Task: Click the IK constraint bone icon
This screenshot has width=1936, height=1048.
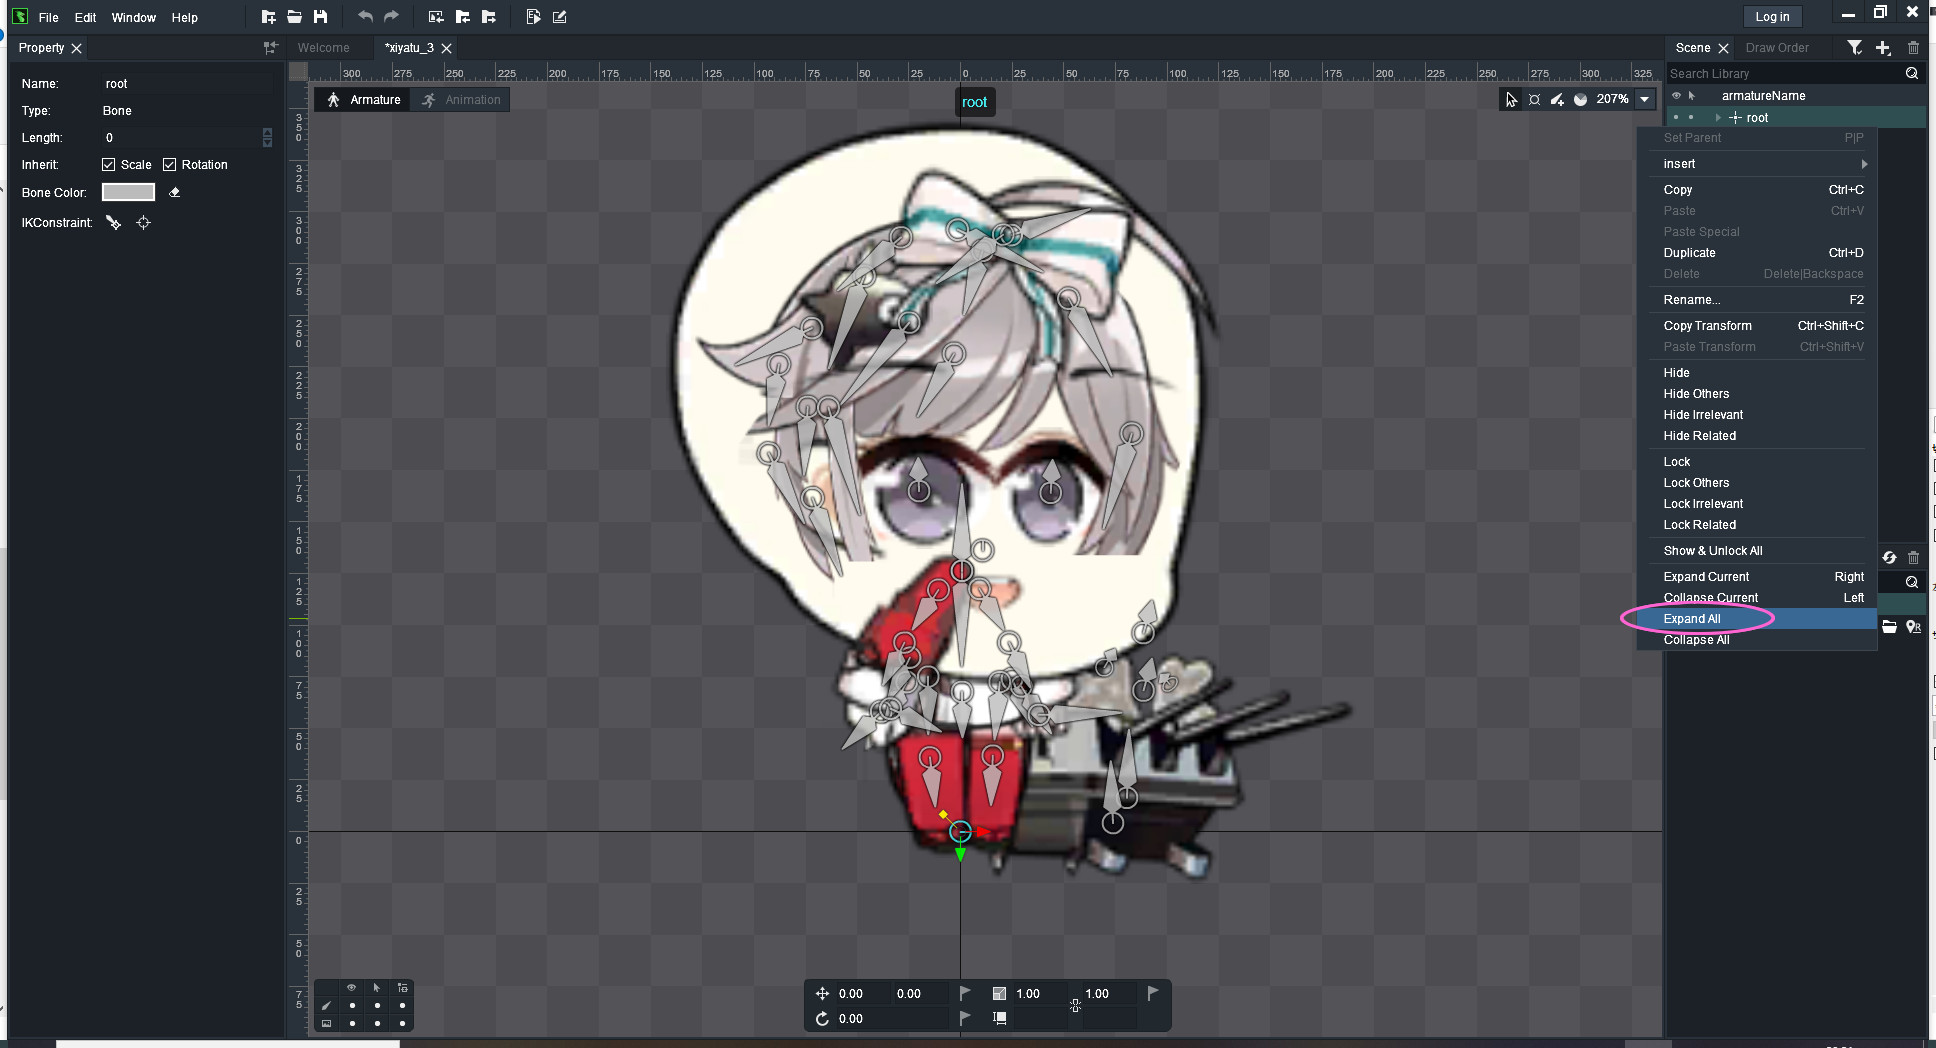Action: pos(113,223)
